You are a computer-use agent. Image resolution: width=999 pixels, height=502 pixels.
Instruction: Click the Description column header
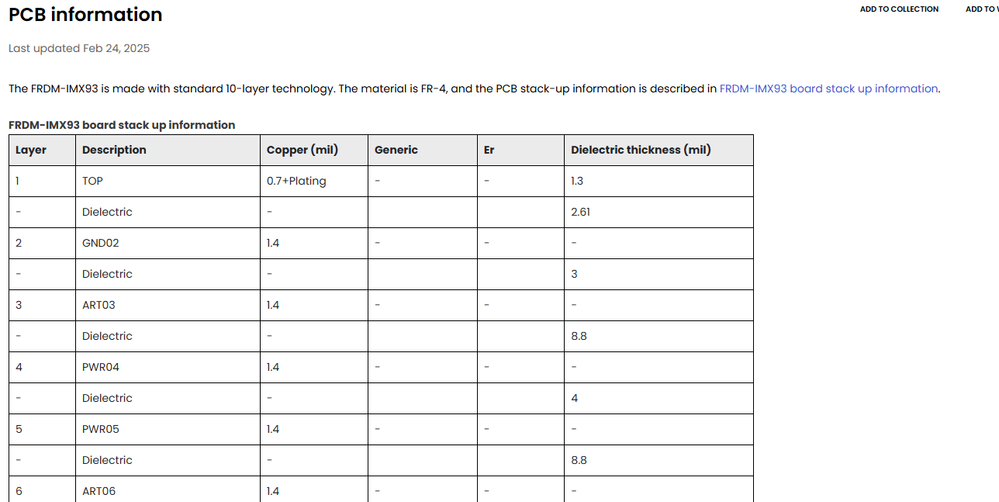coord(168,150)
